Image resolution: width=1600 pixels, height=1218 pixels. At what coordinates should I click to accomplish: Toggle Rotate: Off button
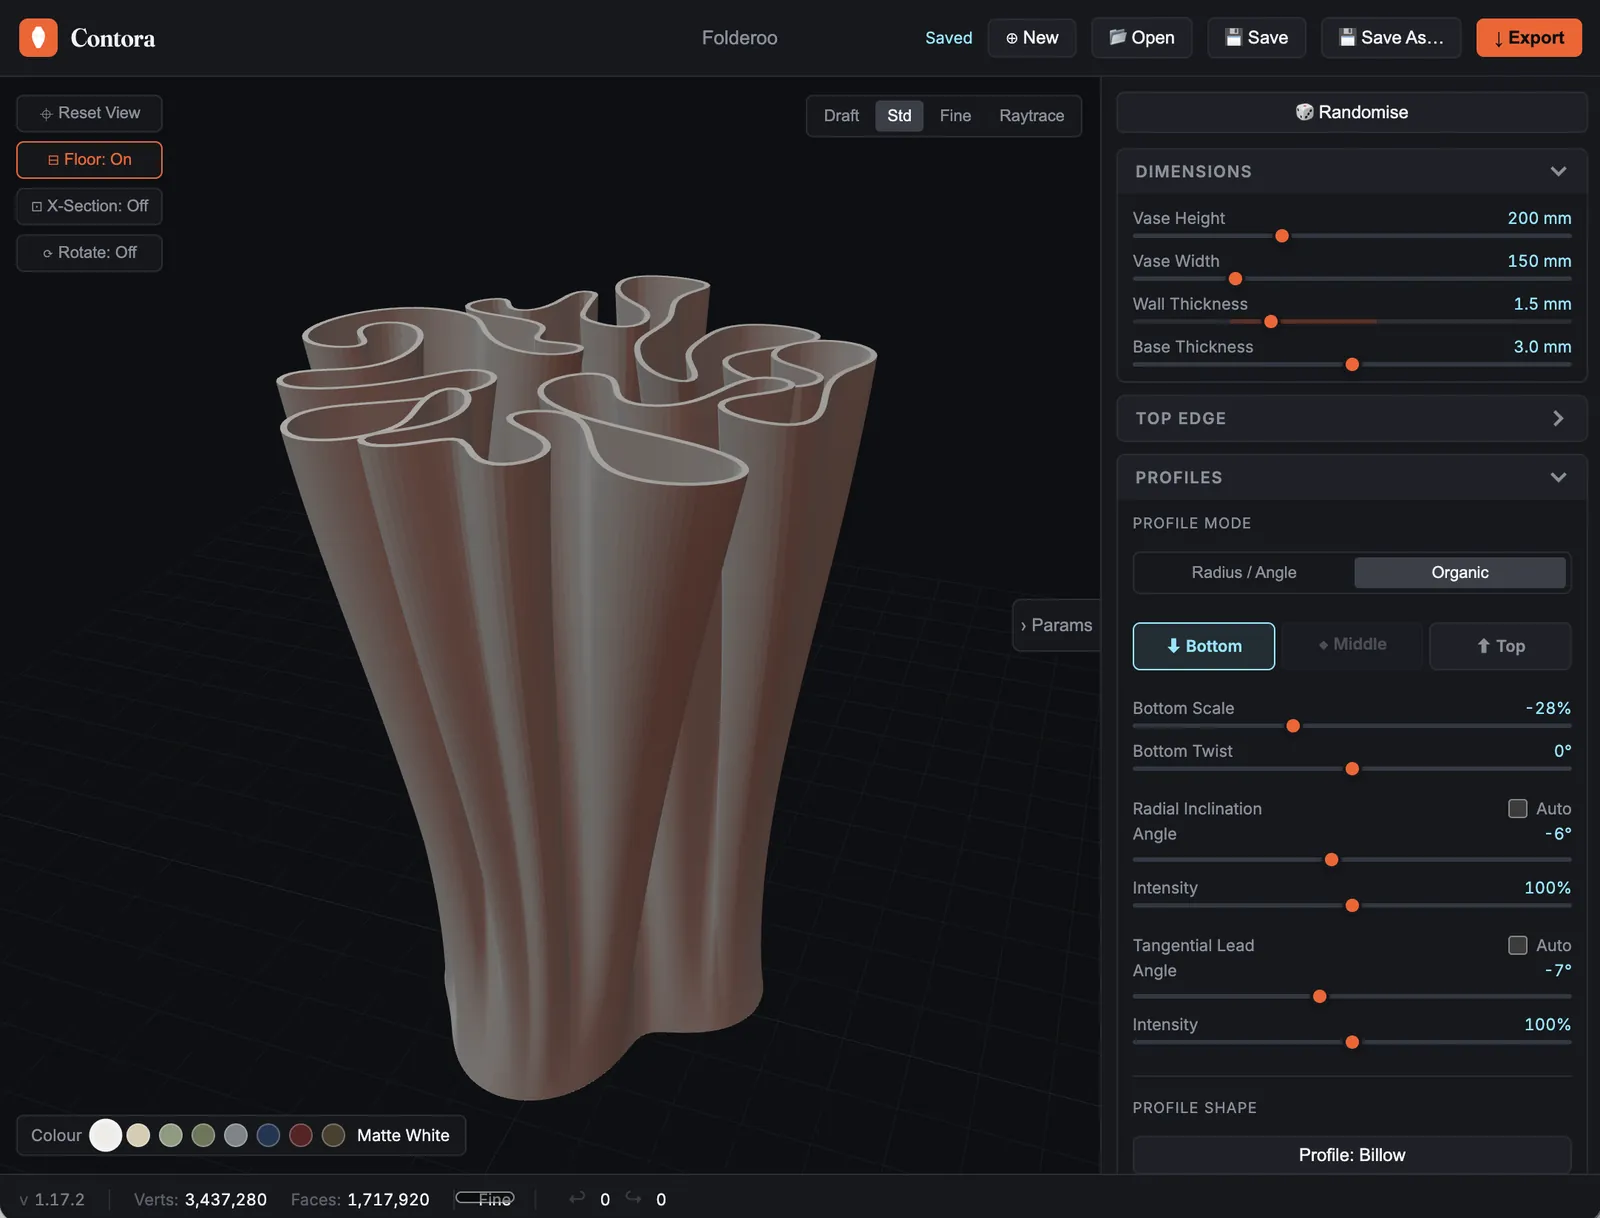coord(89,253)
